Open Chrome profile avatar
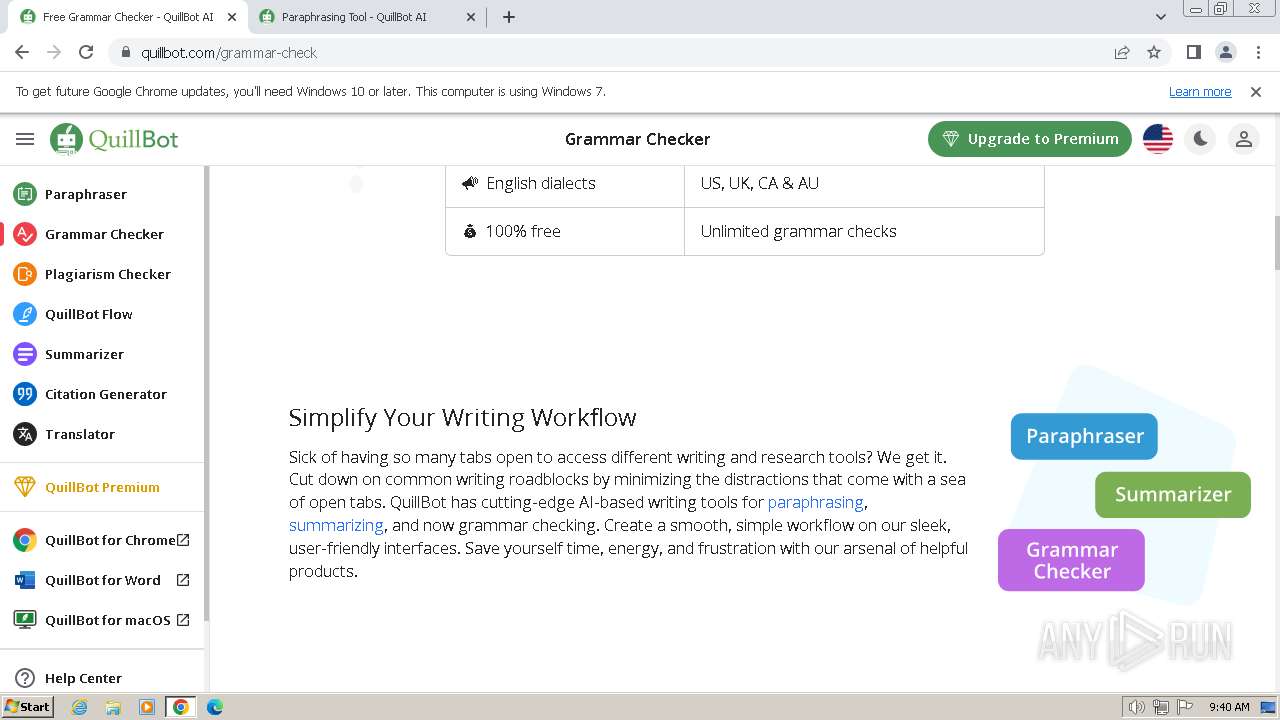Image resolution: width=1280 pixels, height=720 pixels. (x=1226, y=53)
